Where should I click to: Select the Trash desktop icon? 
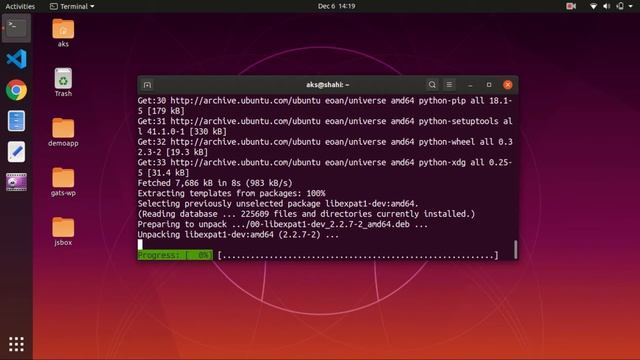tap(63, 82)
